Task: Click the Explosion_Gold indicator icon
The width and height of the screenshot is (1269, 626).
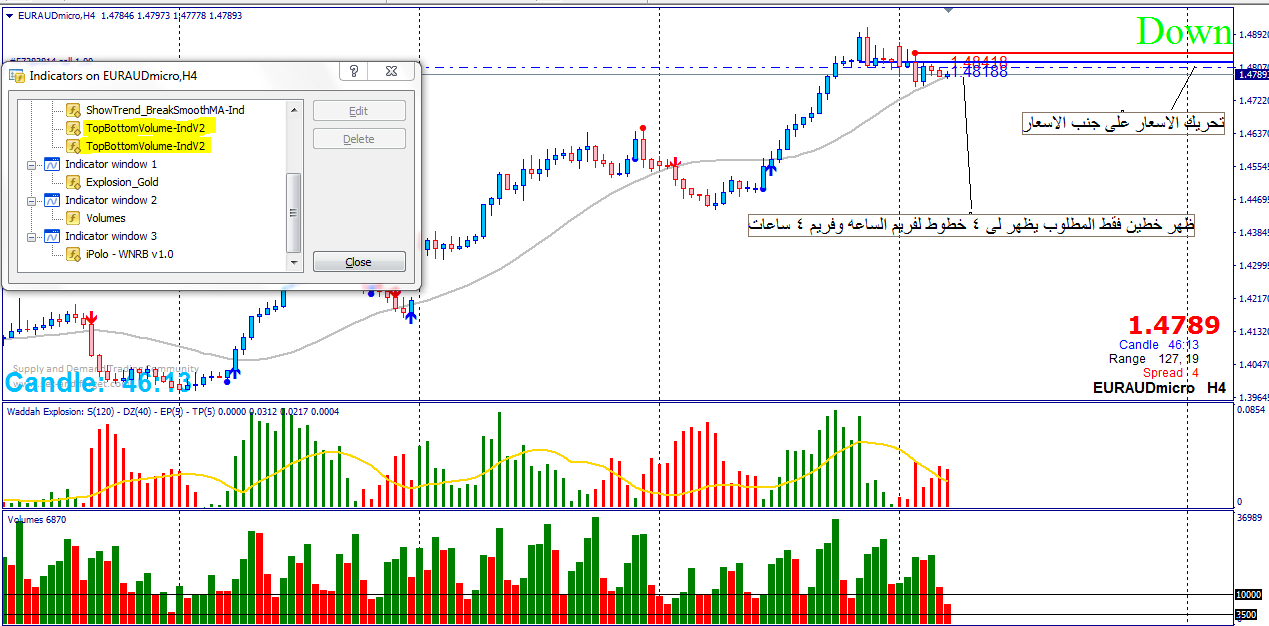Action: [73, 182]
